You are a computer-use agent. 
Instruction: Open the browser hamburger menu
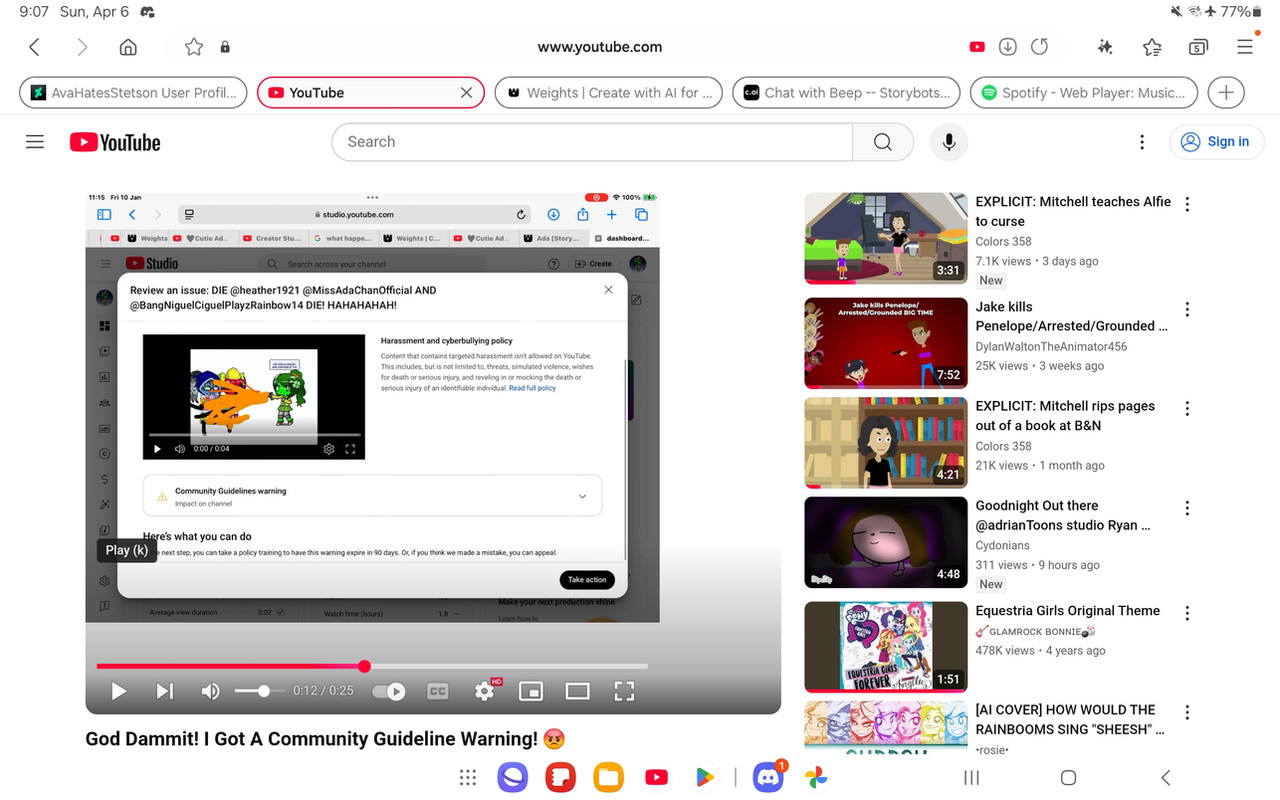point(1245,47)
